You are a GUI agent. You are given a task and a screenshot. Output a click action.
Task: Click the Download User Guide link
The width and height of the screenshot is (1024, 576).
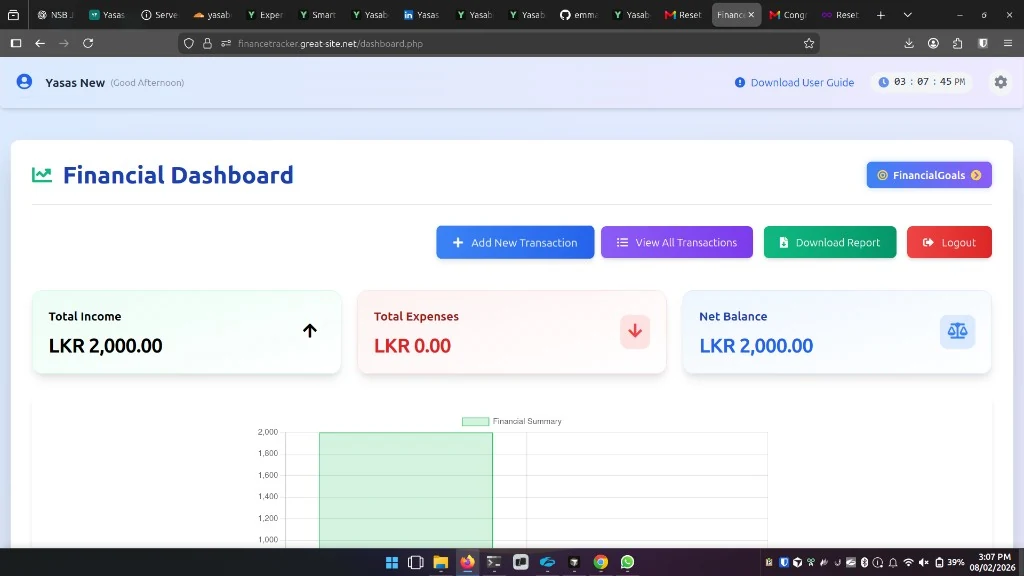tap(794, 82)
